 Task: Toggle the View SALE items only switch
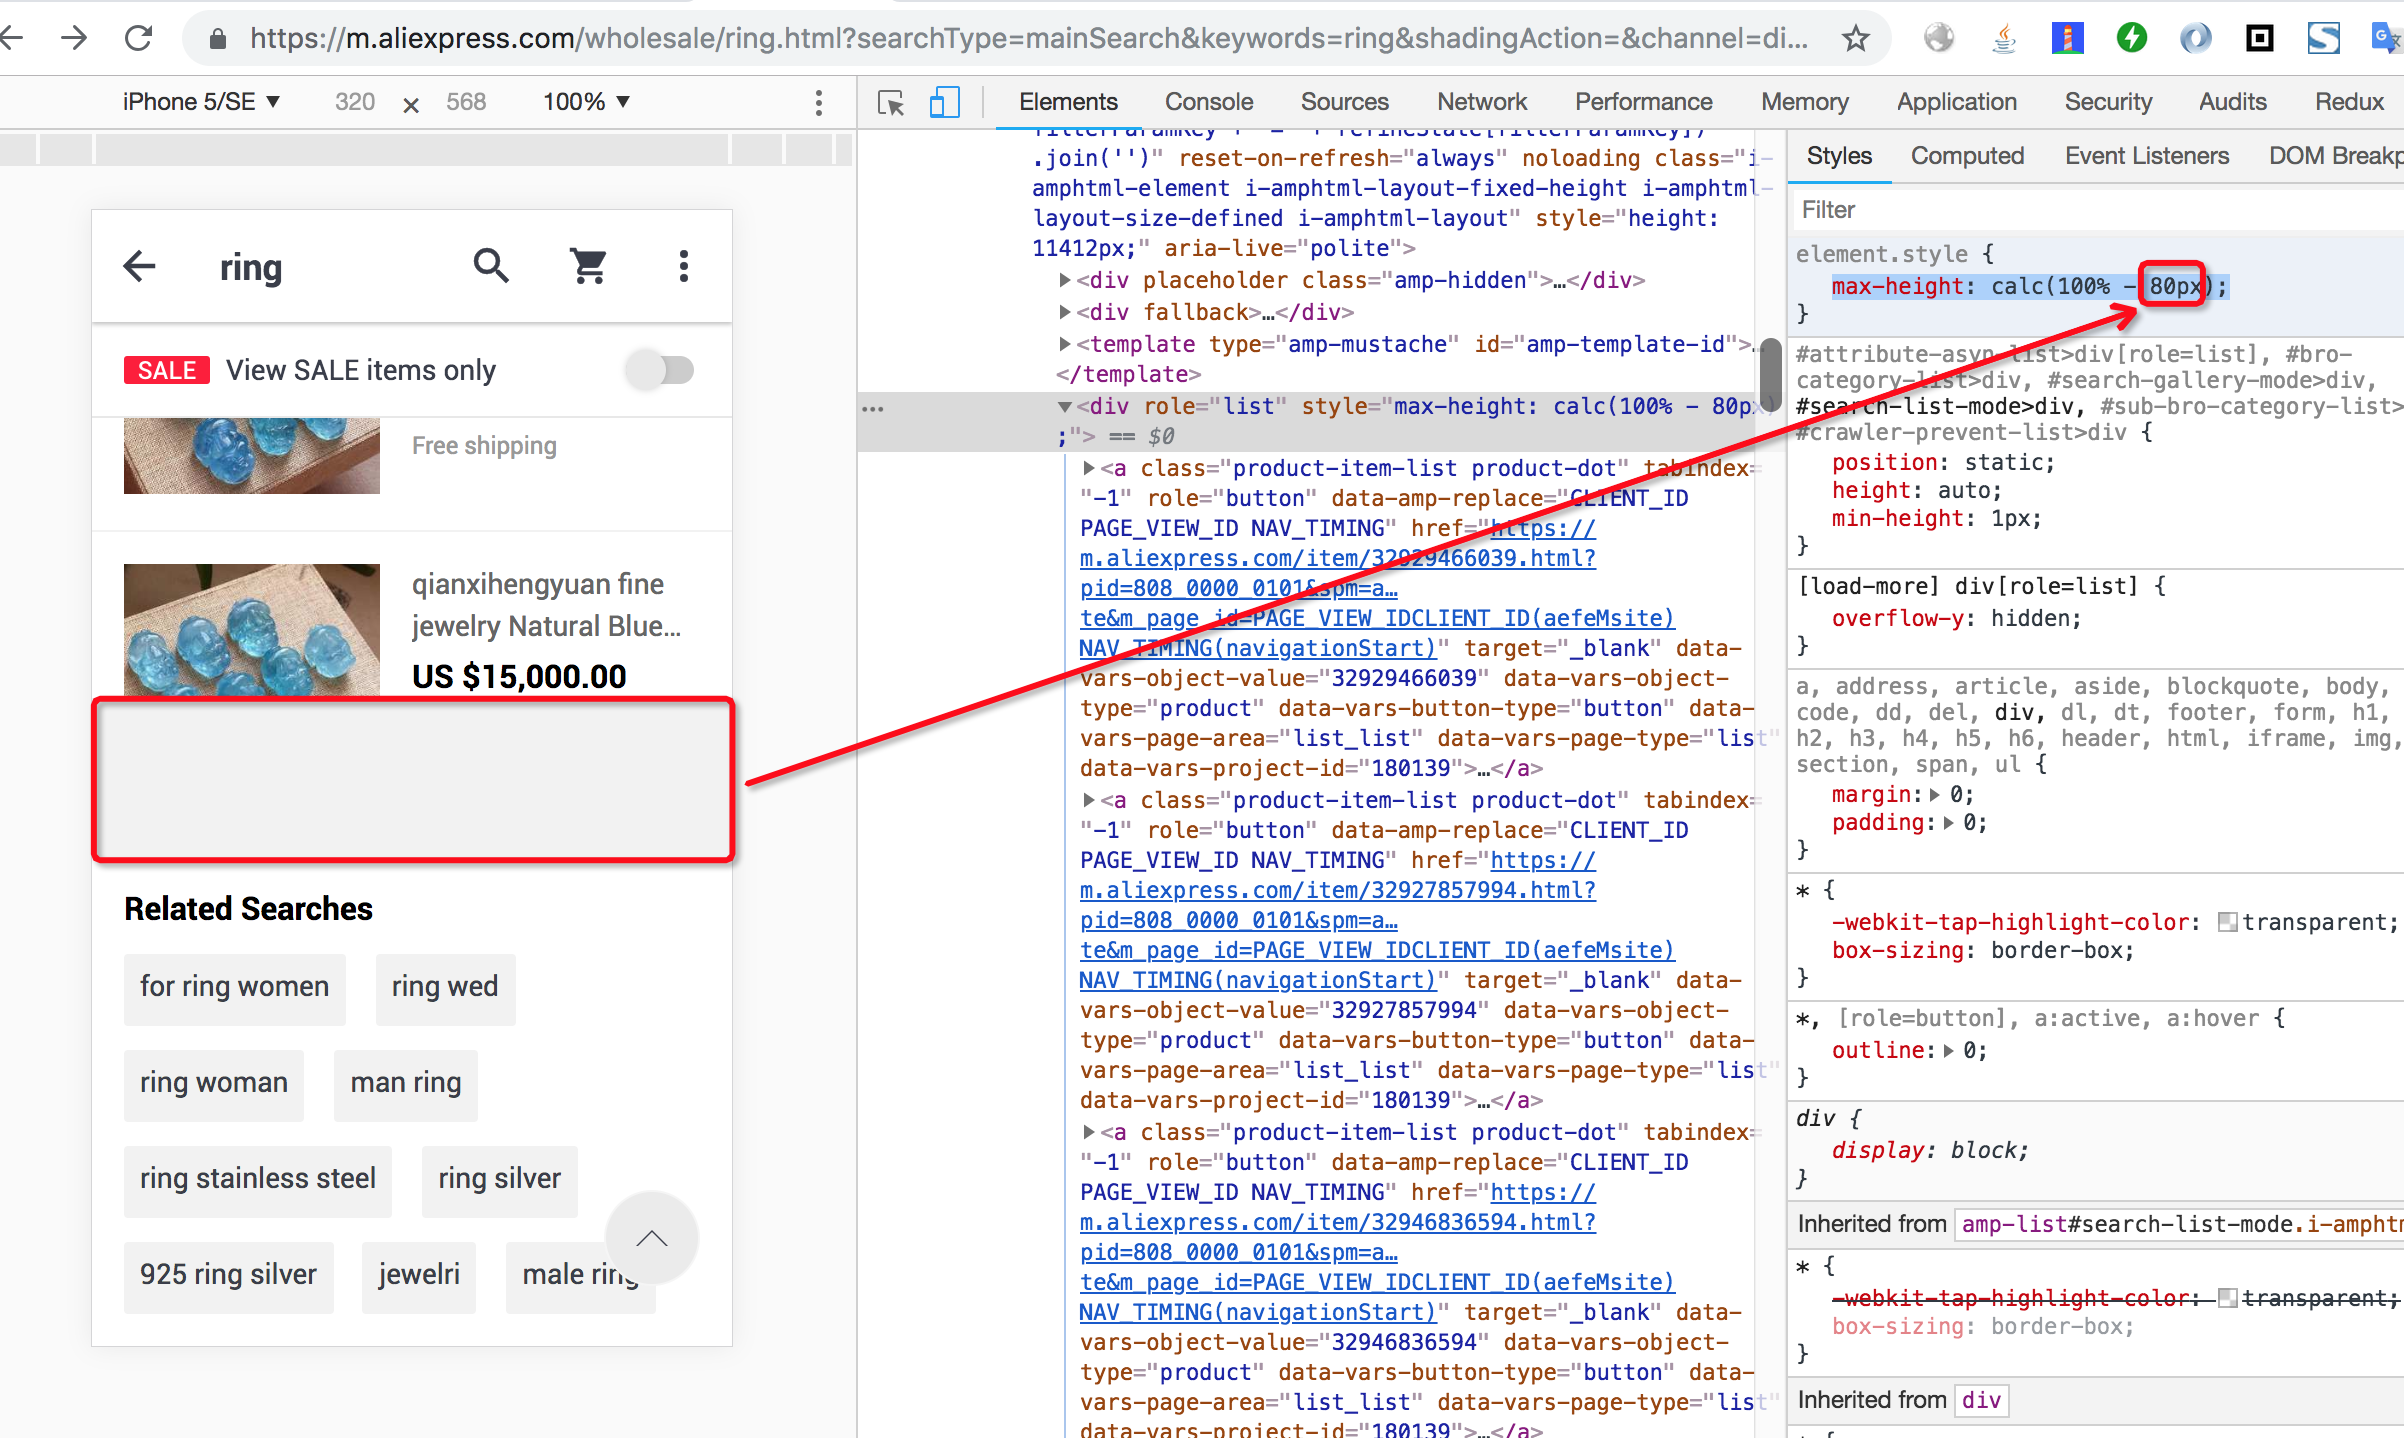[x=660, y=370]
